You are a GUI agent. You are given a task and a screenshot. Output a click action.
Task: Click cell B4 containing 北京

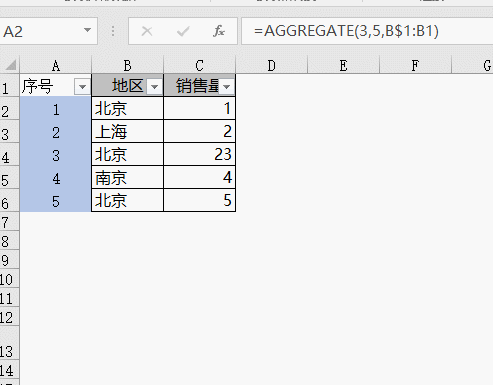pyautogui.click(x=128, y=155)
